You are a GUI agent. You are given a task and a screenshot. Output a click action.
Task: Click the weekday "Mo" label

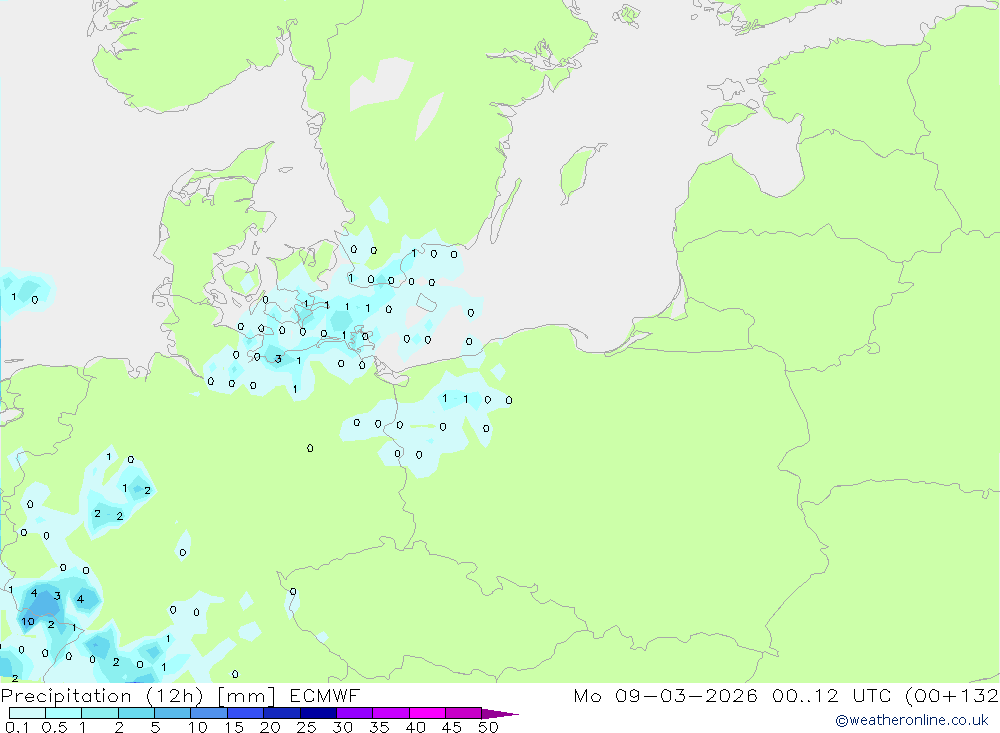click(587, 696)
